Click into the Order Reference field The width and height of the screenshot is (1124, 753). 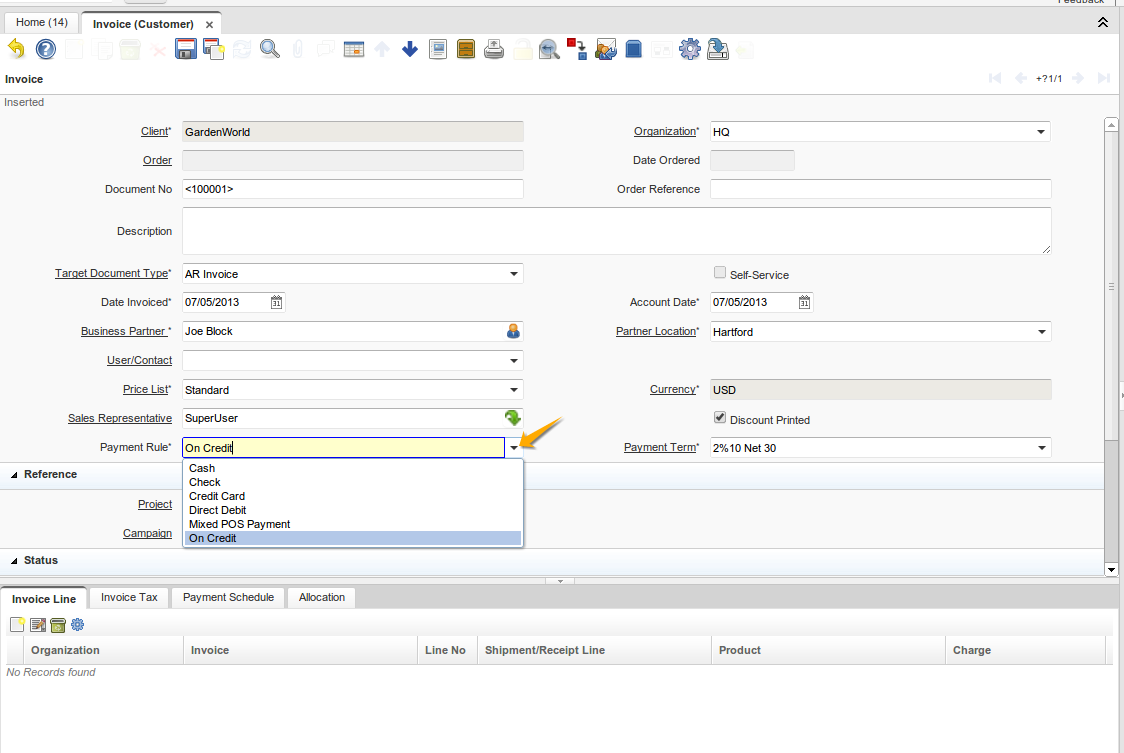[x=880, y=189]
